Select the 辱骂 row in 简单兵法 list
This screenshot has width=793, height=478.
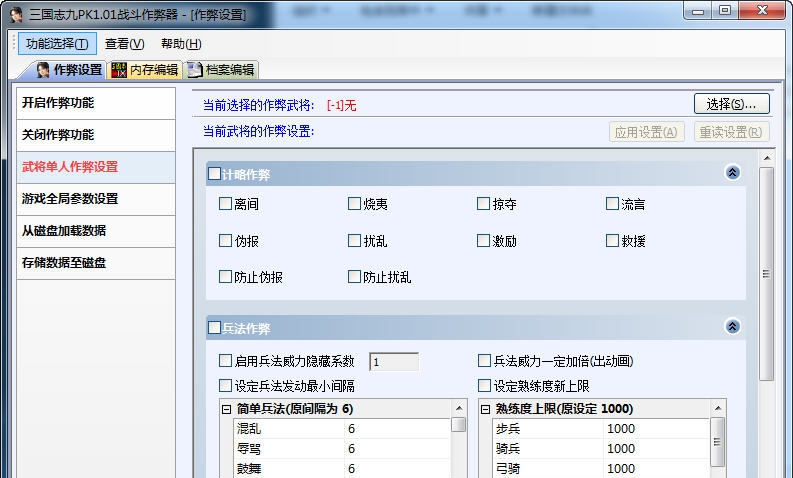pyautogui.click(x=342, y=449)
